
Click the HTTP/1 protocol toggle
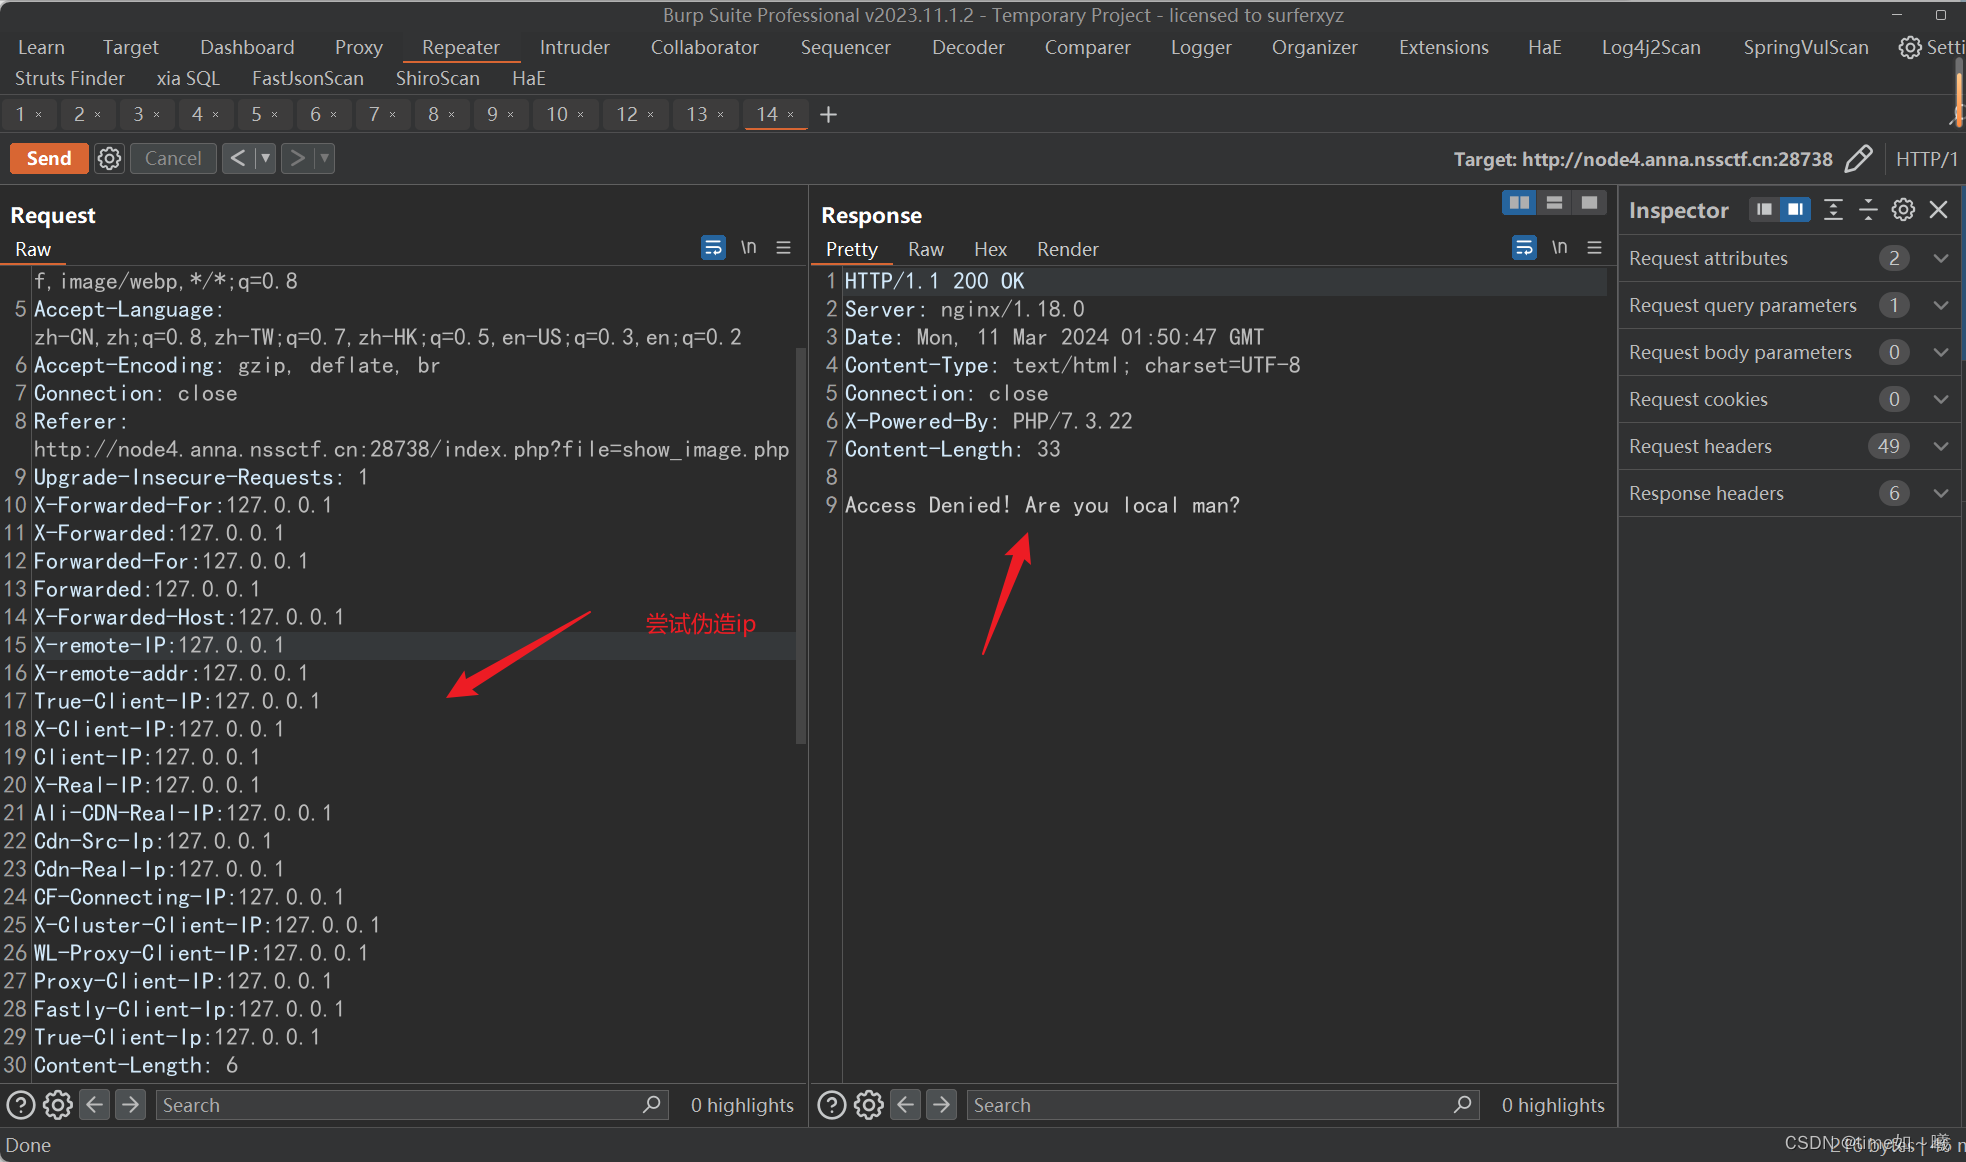[x=1926, y=159]
